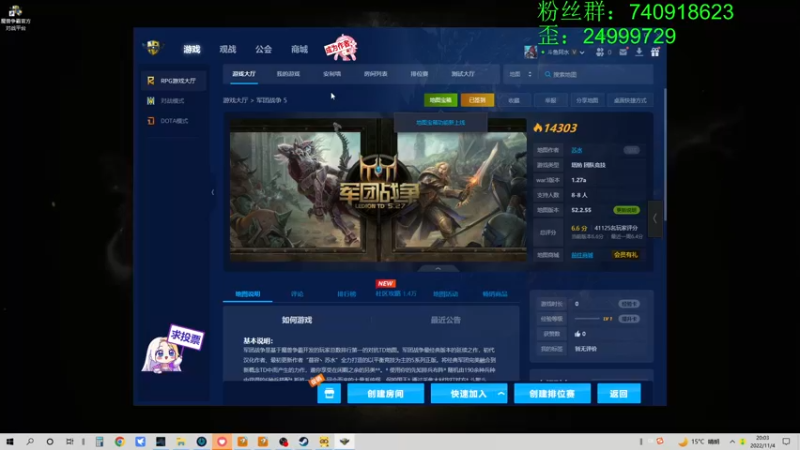Click the 求投票 mascot sticker
Image resolution: width=800 pixels, height=450 pixels.
pos(172,348)
